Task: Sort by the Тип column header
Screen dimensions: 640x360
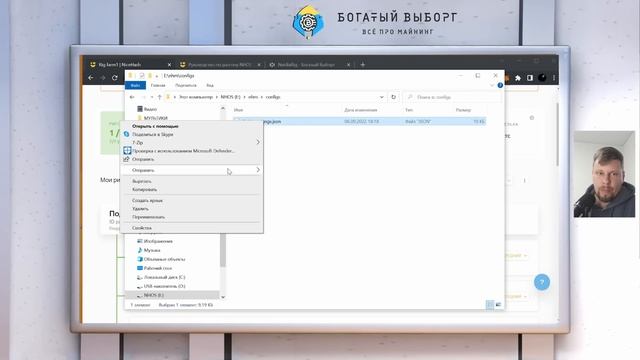Action: pyautogui.click(x=409, y=110)
